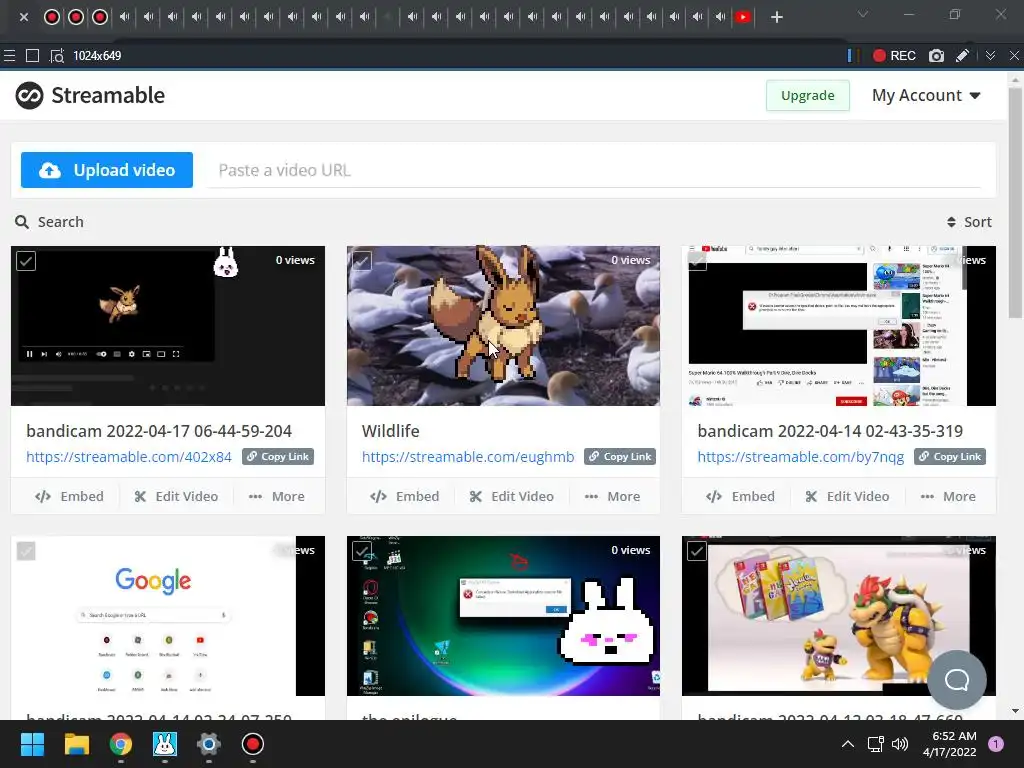Expand the My Account menu

[x=926, y=95]
